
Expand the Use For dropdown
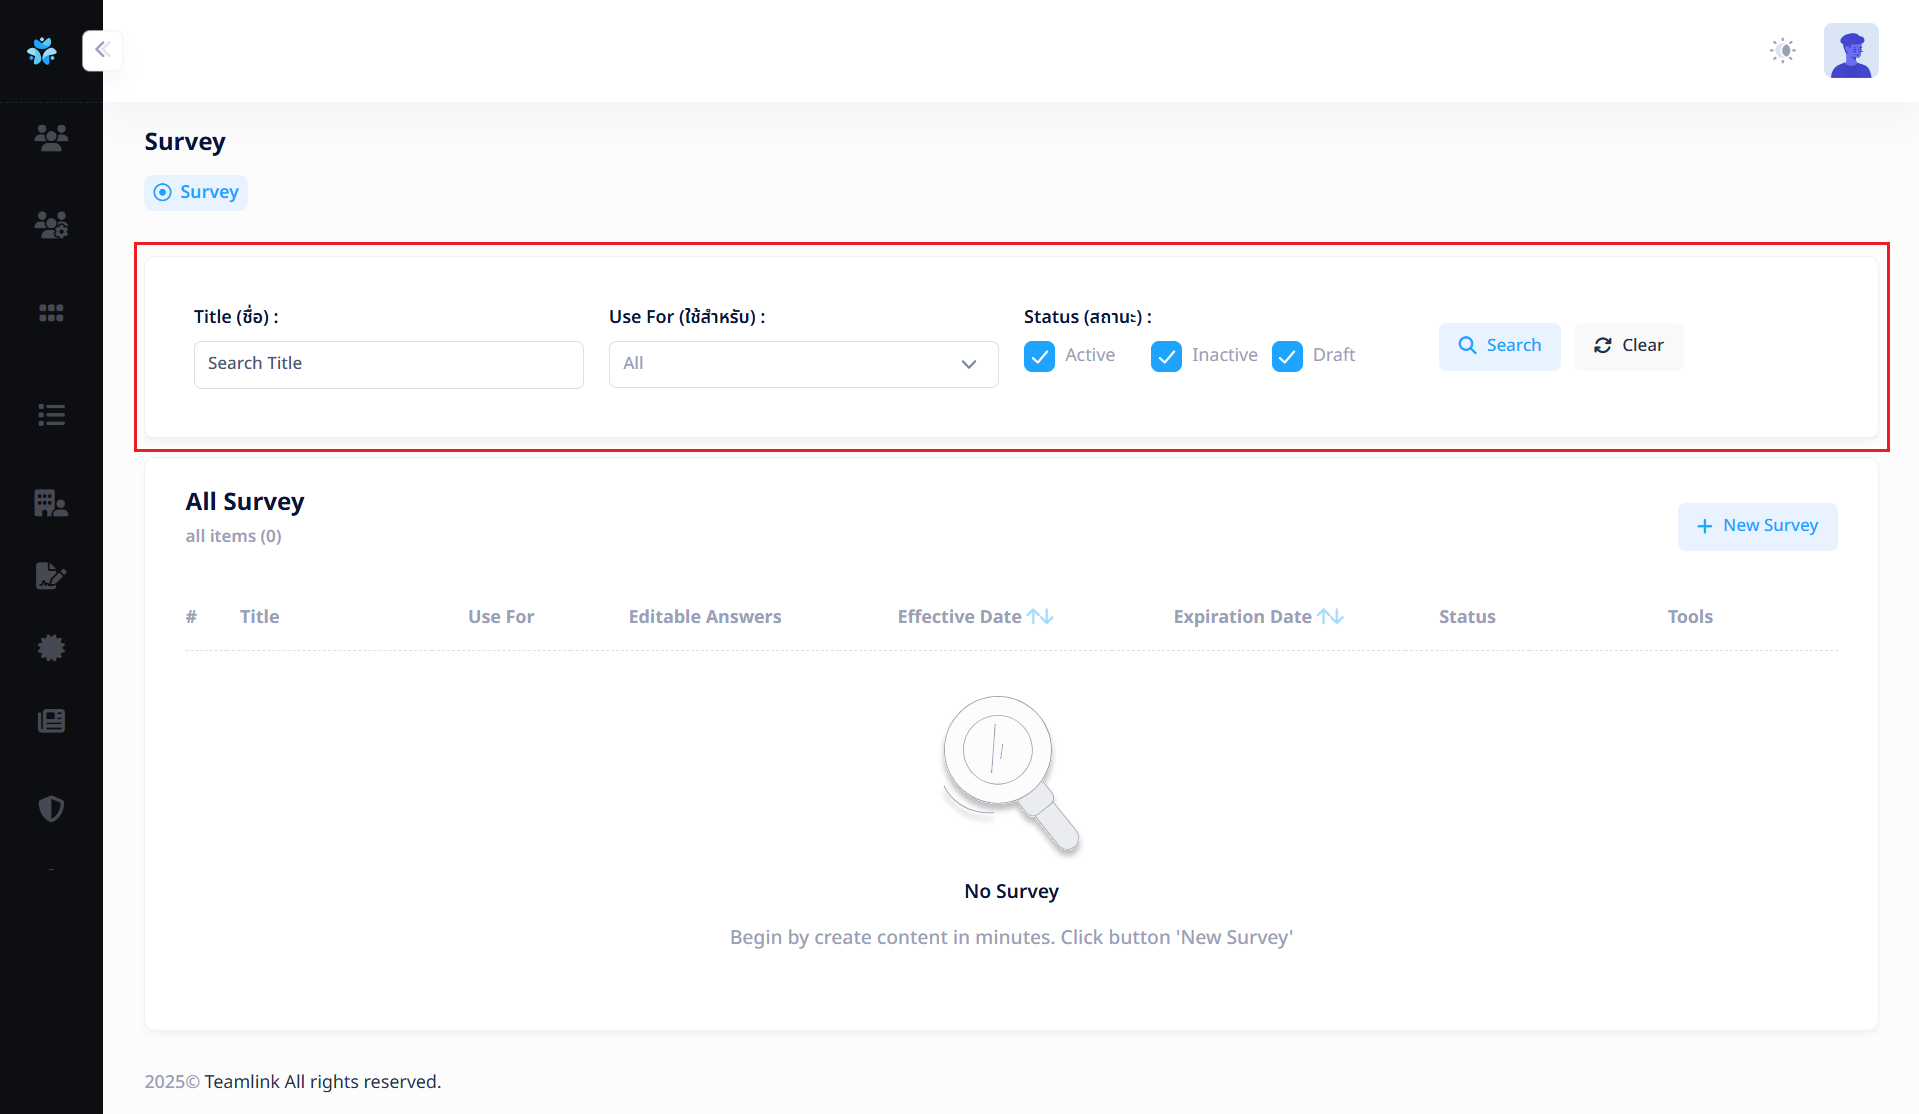803,364
